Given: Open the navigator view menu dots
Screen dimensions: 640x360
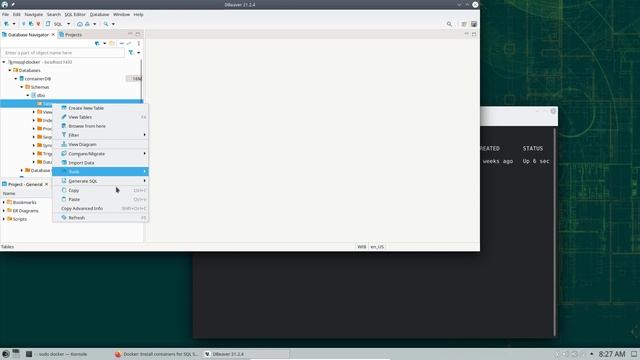Looking at the screenshot, I should click(x=139, y=43).
